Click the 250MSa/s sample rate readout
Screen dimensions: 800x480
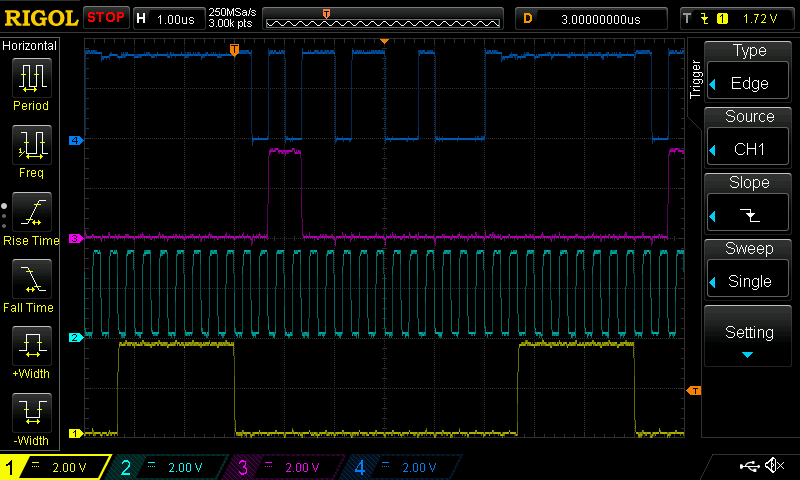point(232,13)
